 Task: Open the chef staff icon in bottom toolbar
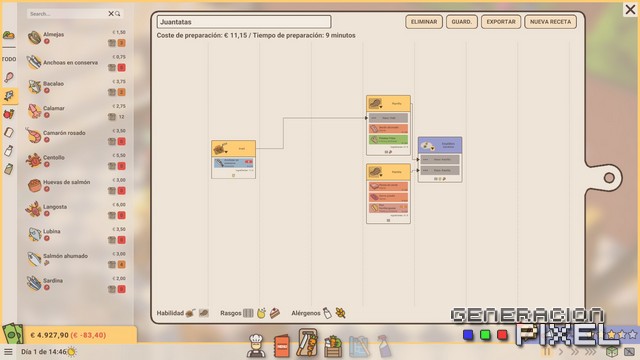click(256, 345)
